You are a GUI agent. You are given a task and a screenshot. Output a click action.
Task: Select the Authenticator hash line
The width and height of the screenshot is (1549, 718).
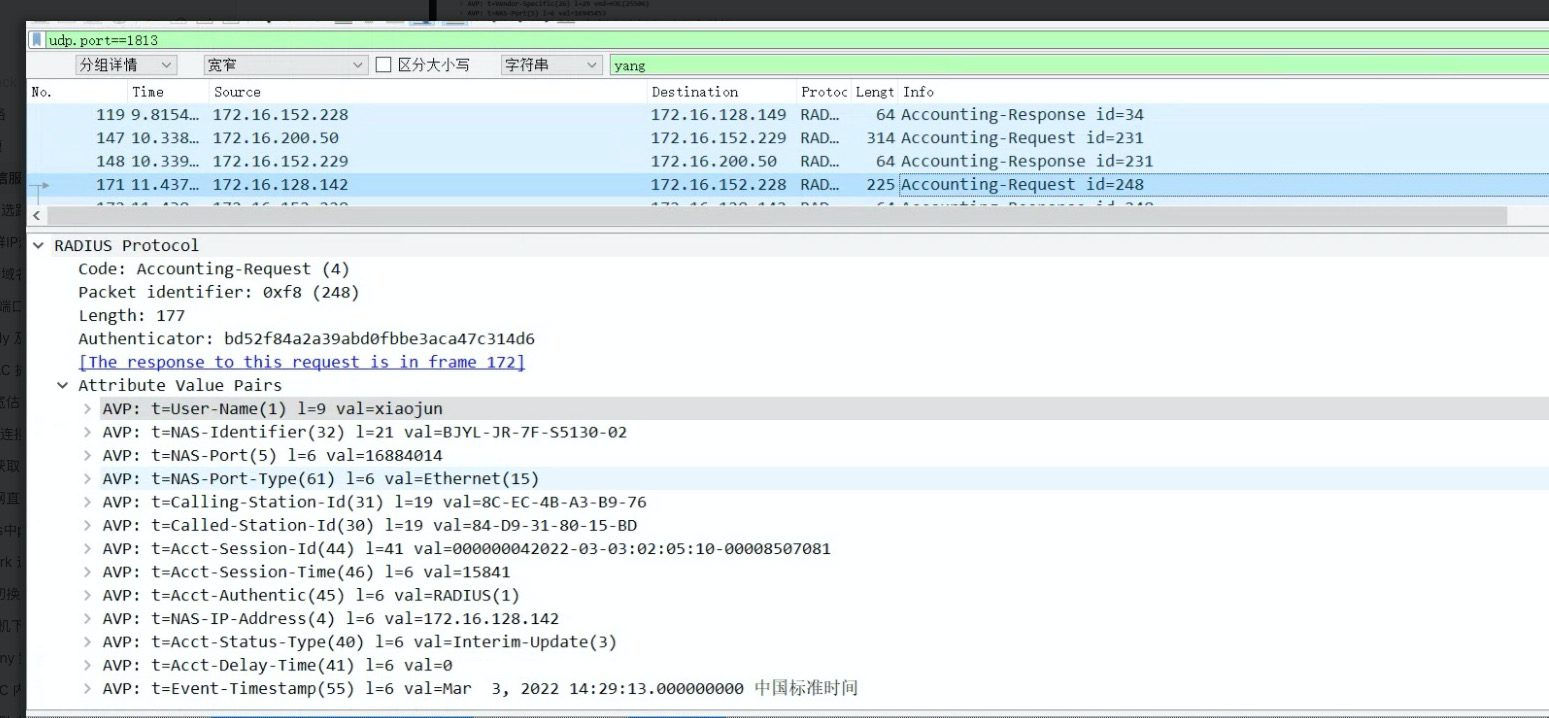(306, 339)
